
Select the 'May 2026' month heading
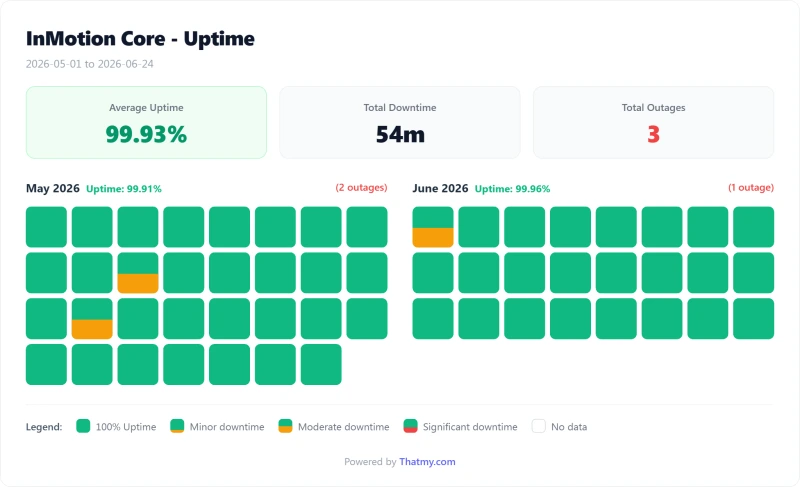[53, 188]
